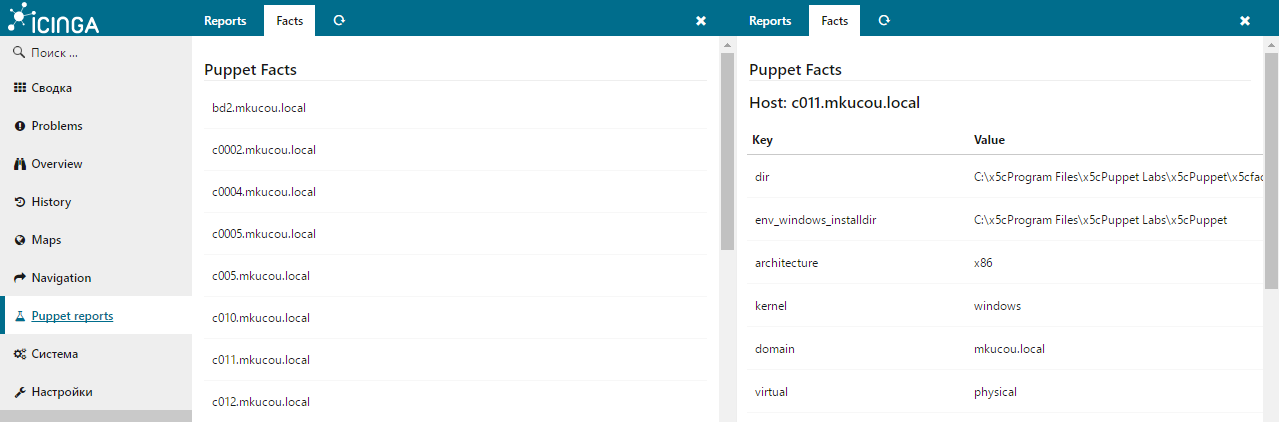Image resolution: width=1279 pixels, height=422 pixels.
Task: Click the search field in sidebar
Action: click(x=100, y=52)
